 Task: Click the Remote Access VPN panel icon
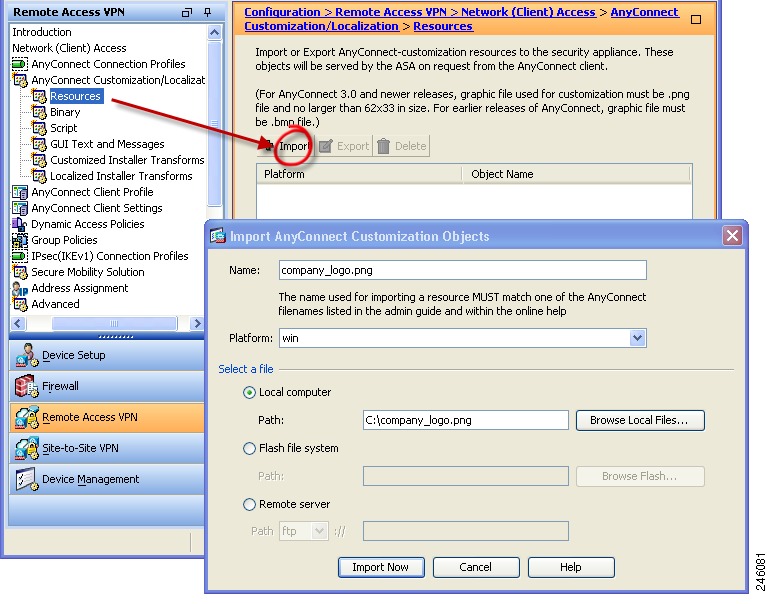pos(26,418)
